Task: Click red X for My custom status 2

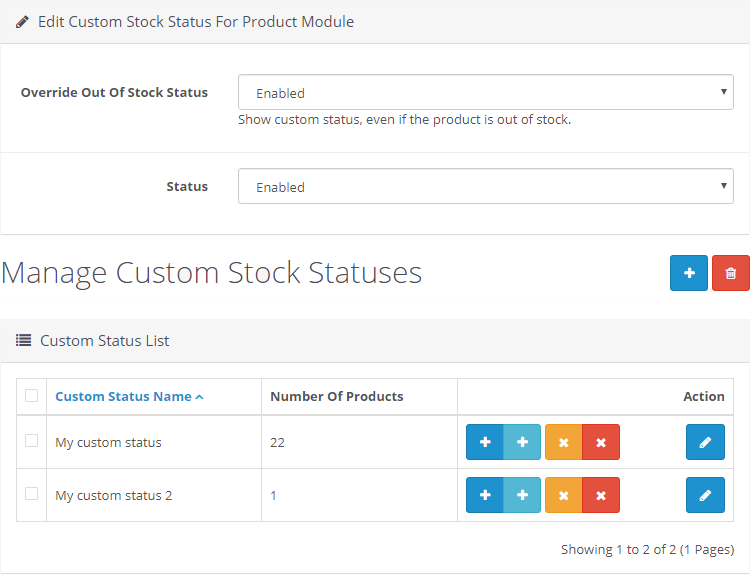Action: click(x=601, y=495)
